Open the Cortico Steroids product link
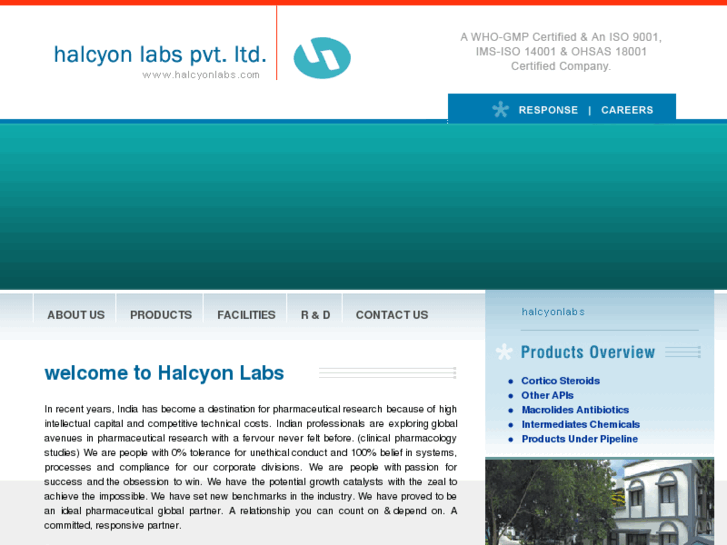The width and height of the screenshot is (727, 545). pyautogui.click(x=560, y=381)
